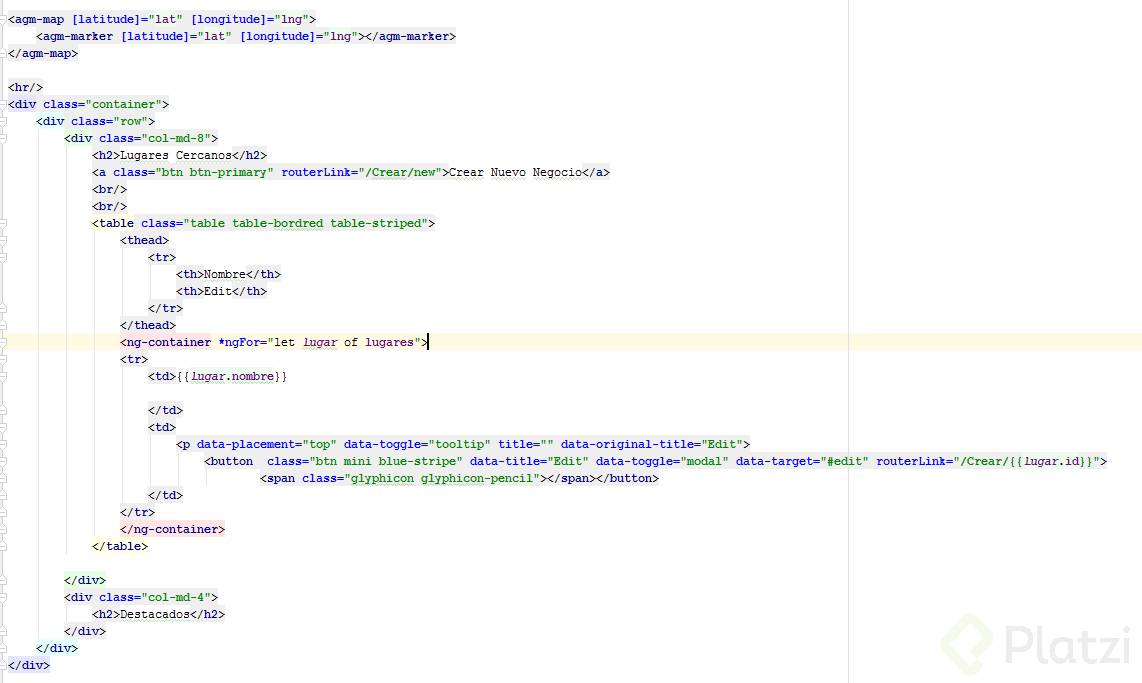The image size is (1142, 683).
Task: Click the routerLink "/Crear/{{lugar.id}}" value
Action: point(1027,461)
